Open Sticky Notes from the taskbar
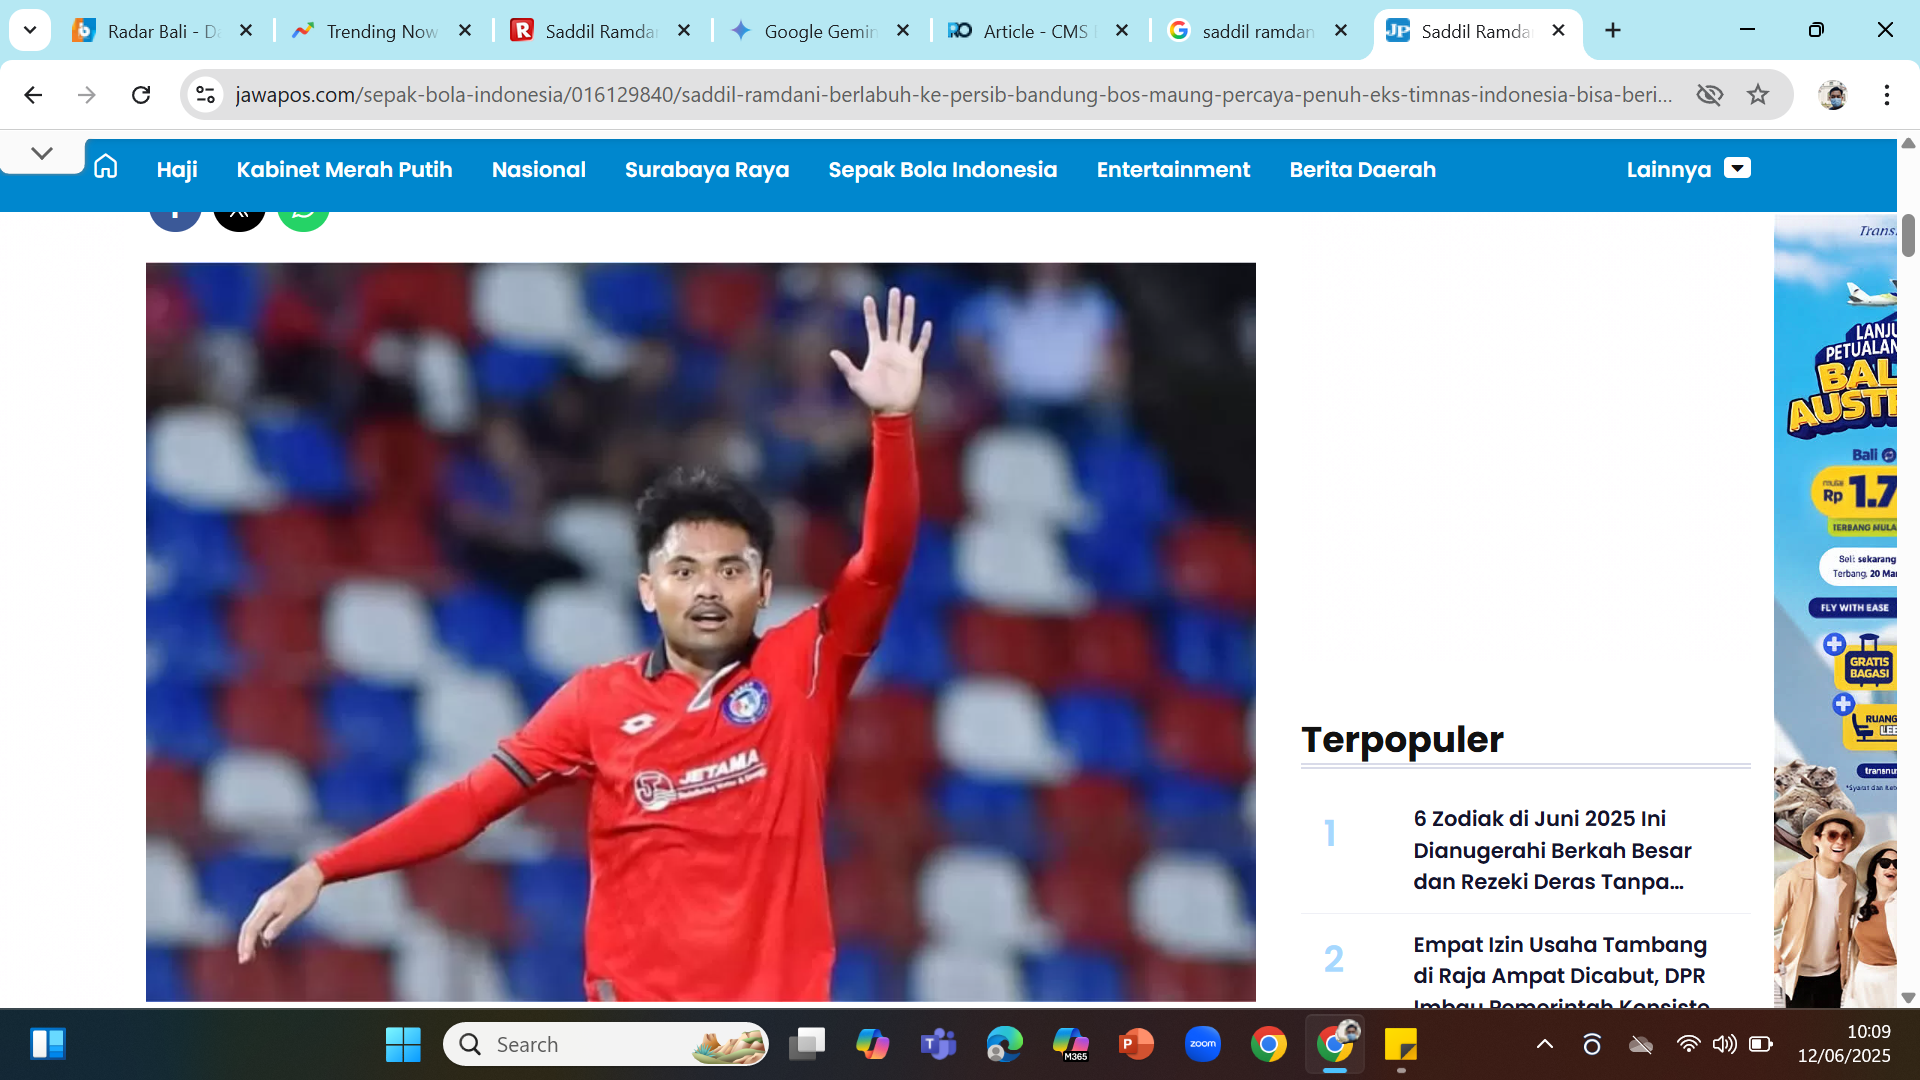 pyautogui.click(x=1401, y=1044)
